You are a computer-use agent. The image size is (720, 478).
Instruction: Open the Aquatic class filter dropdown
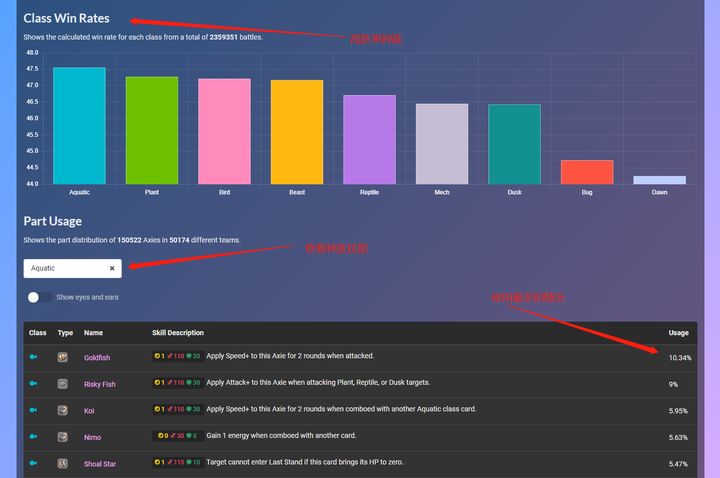(x=65, y=268)
